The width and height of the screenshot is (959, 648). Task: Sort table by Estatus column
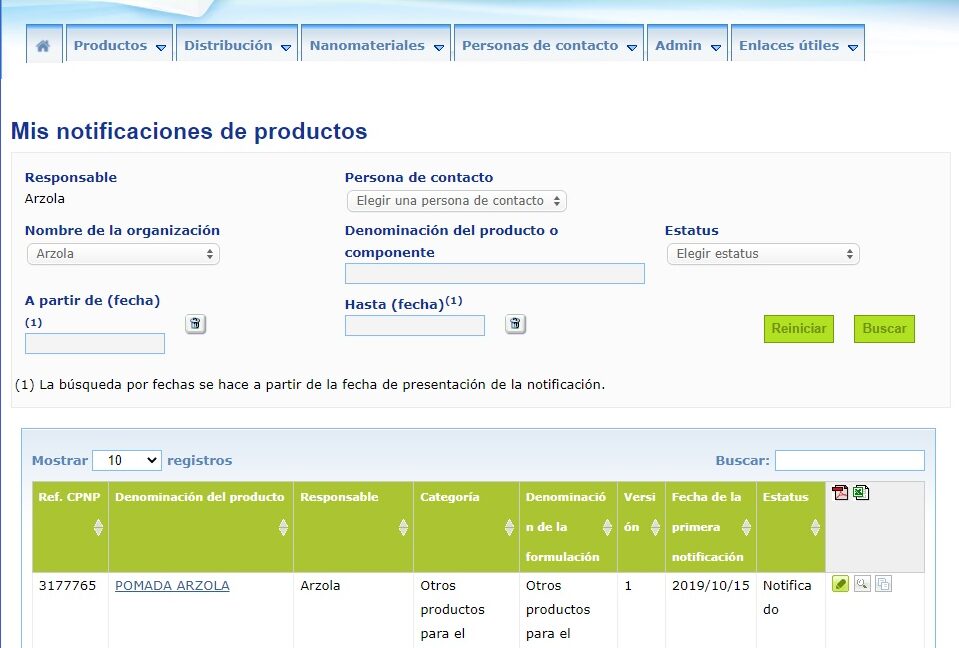(815, 527)
